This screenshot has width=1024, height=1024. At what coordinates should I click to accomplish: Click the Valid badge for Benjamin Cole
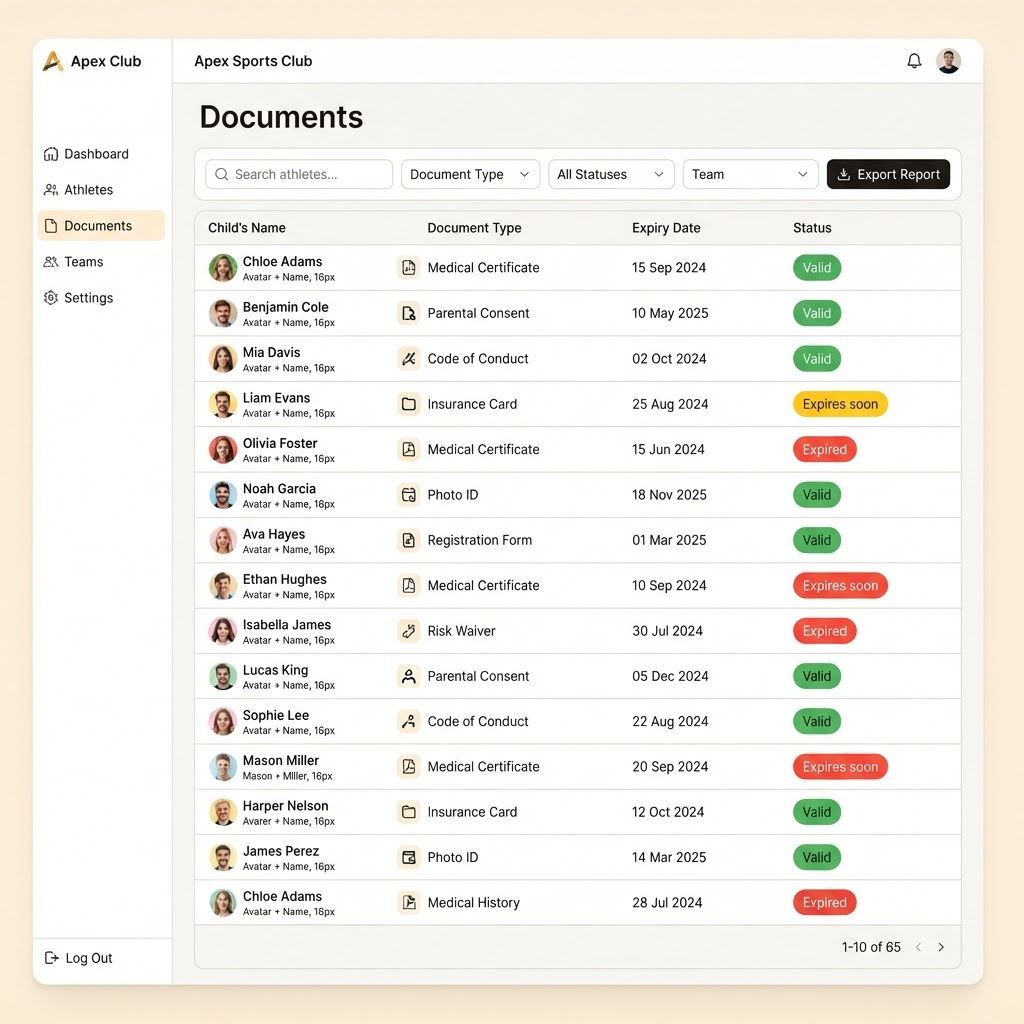[817, 313]
